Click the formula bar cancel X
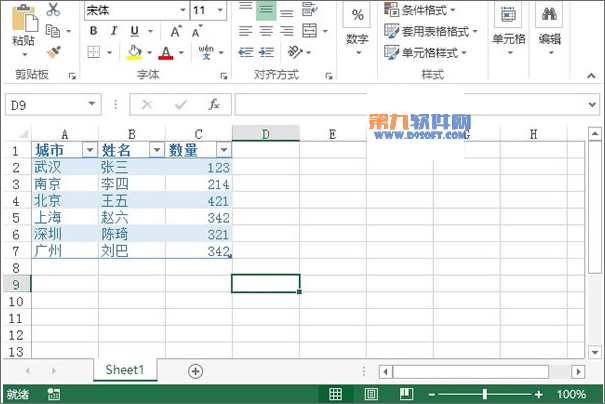 pyautogui.click(x=147, y=105)
